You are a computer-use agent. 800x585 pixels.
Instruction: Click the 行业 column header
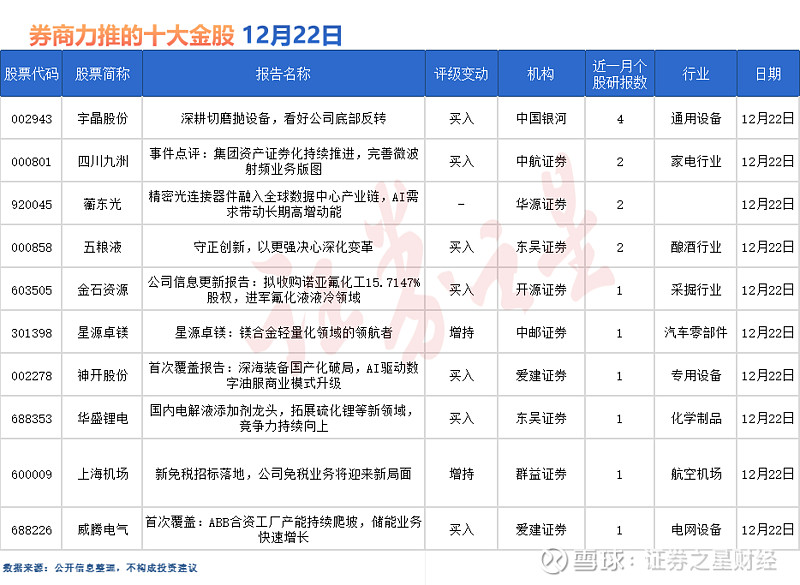pos(697,73)
